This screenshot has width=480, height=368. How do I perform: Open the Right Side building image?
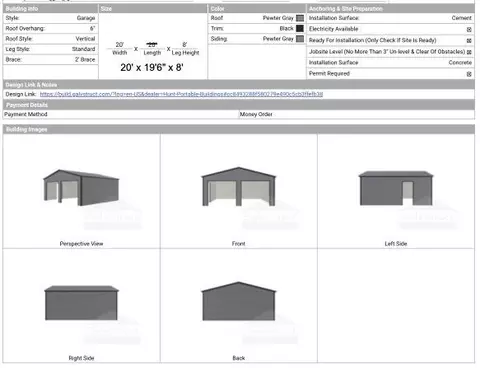[81, 303]
